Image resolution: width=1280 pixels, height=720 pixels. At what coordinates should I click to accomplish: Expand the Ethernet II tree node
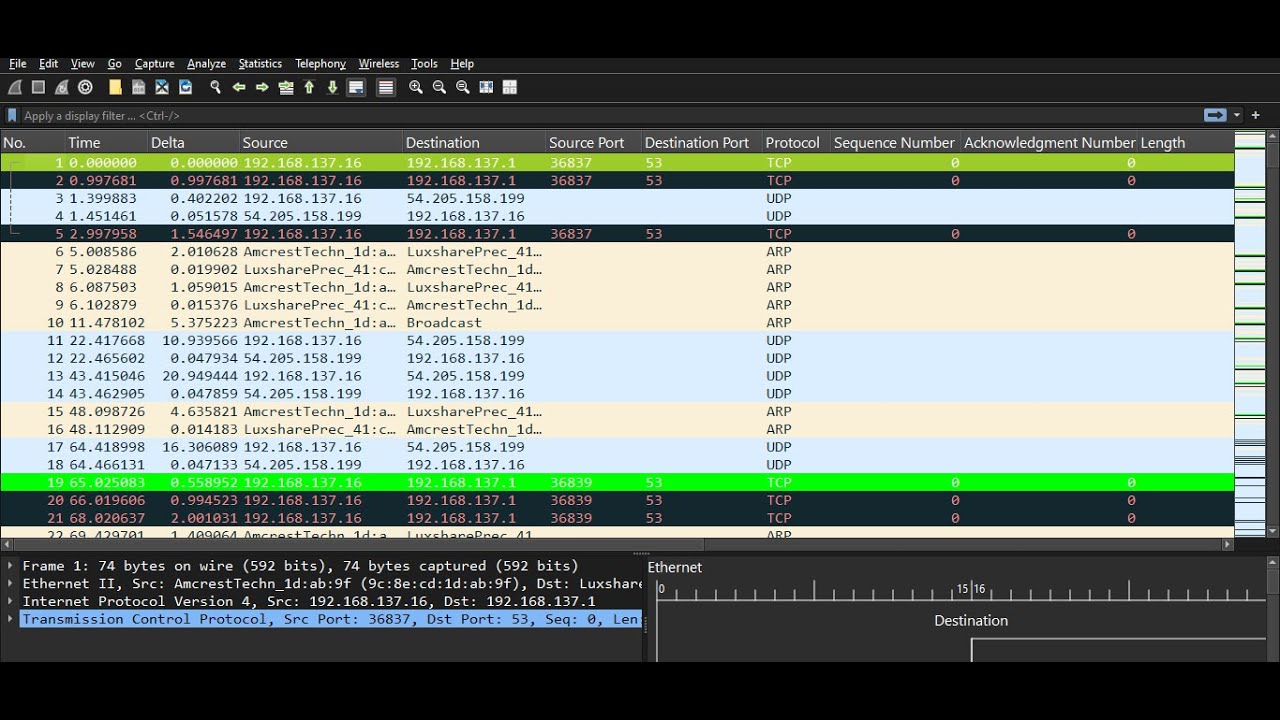[10, 584]
